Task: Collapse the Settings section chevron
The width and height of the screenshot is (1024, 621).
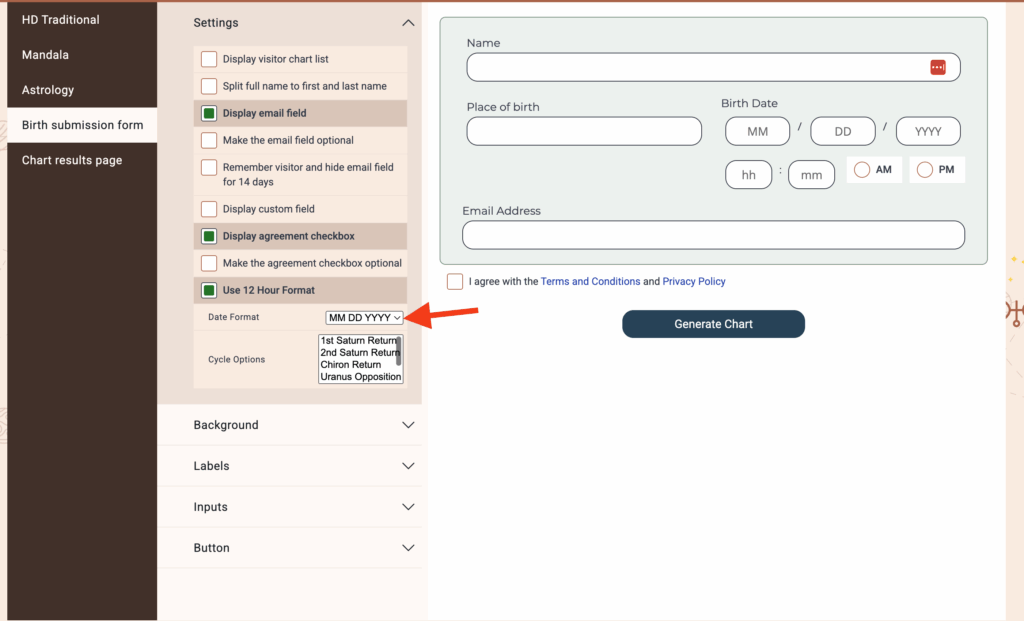Action: 407,23
